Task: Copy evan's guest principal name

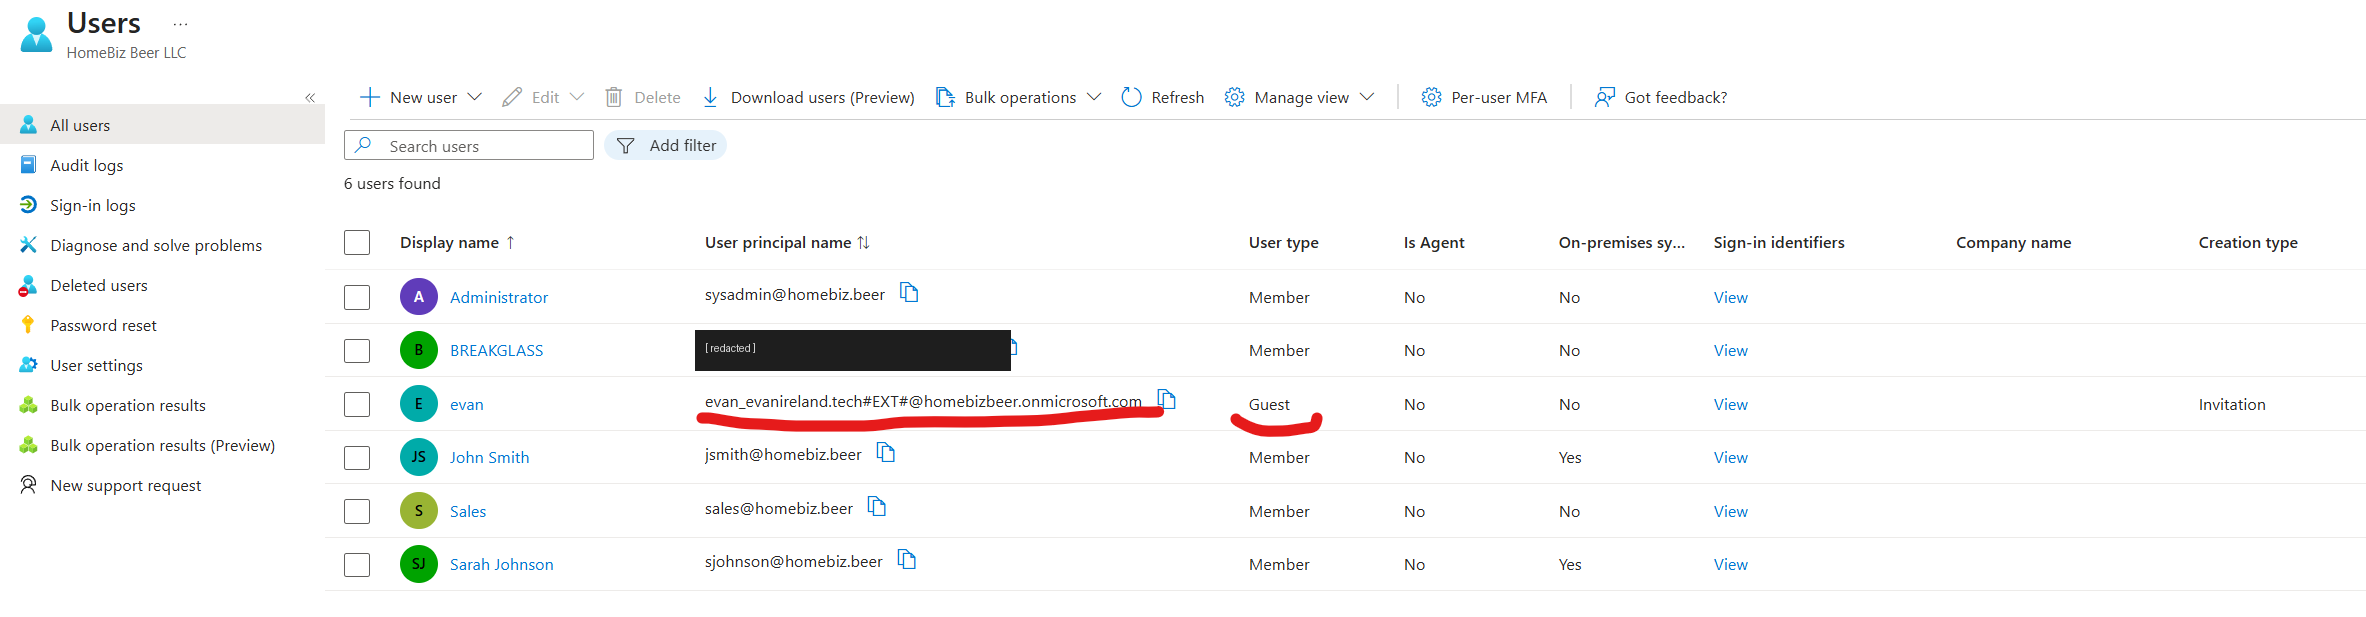Action: (x=1166, y=399)
